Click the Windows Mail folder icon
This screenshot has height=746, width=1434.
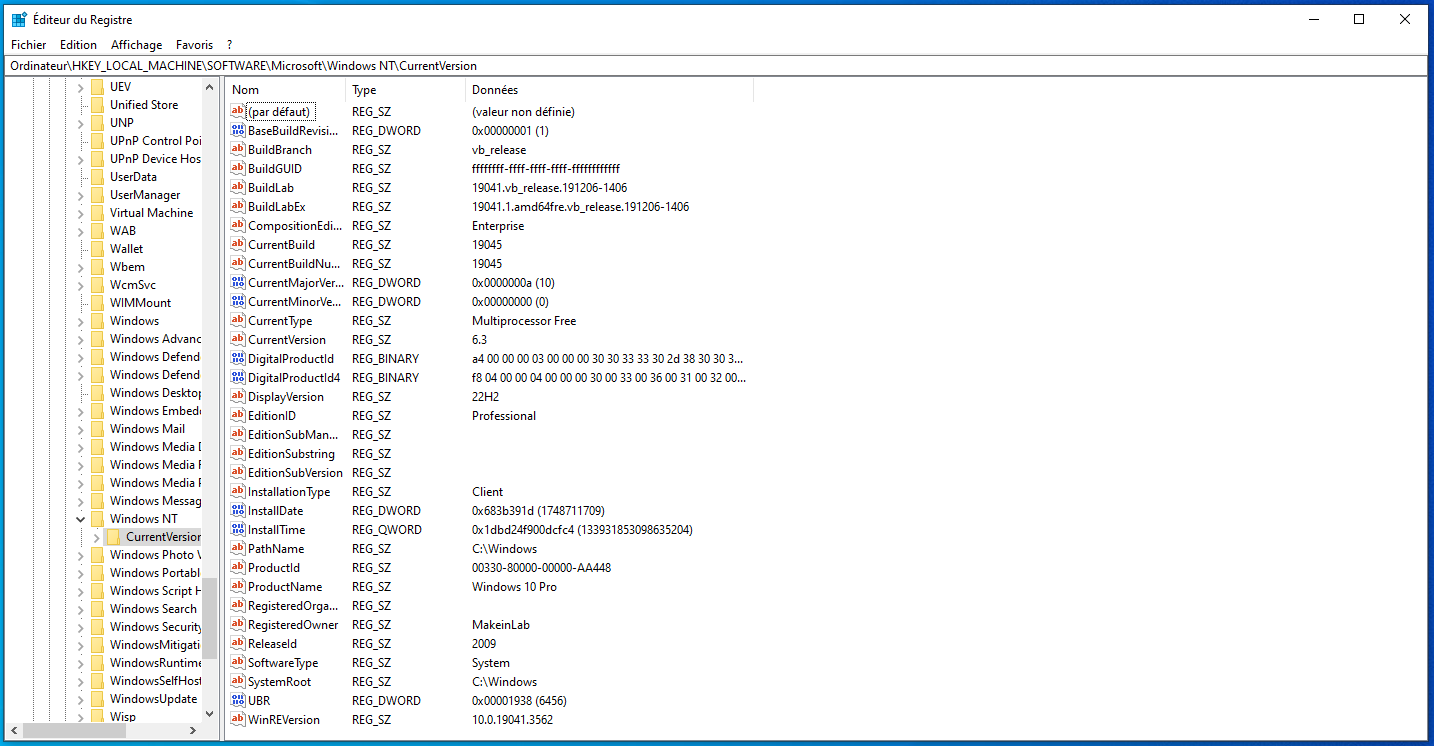pos(97,429)
